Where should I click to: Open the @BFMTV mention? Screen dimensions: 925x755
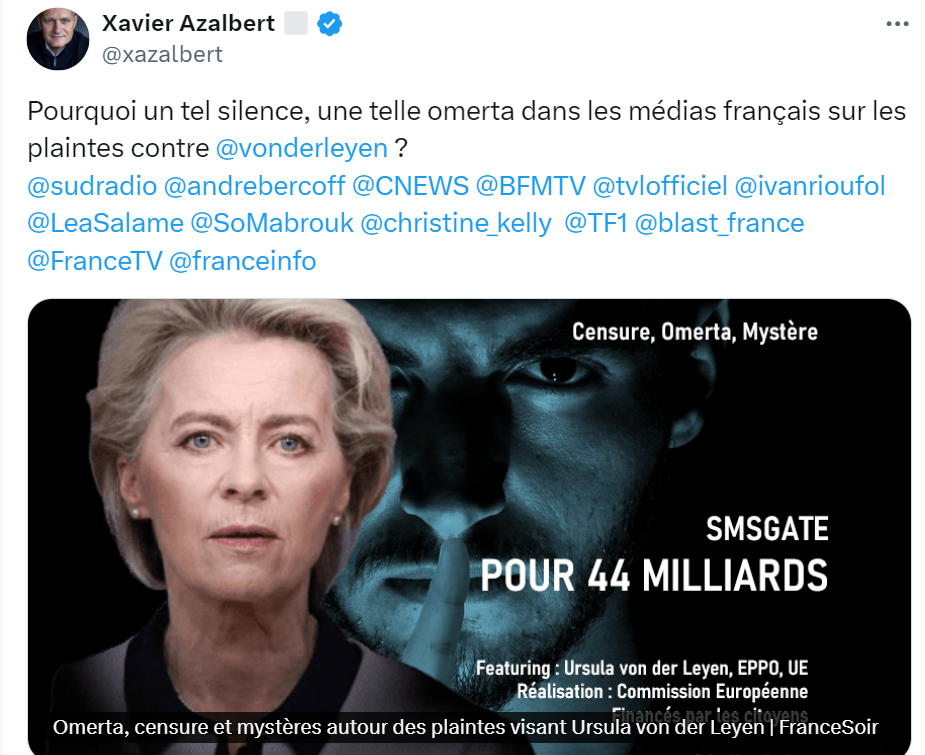(530, 186)
